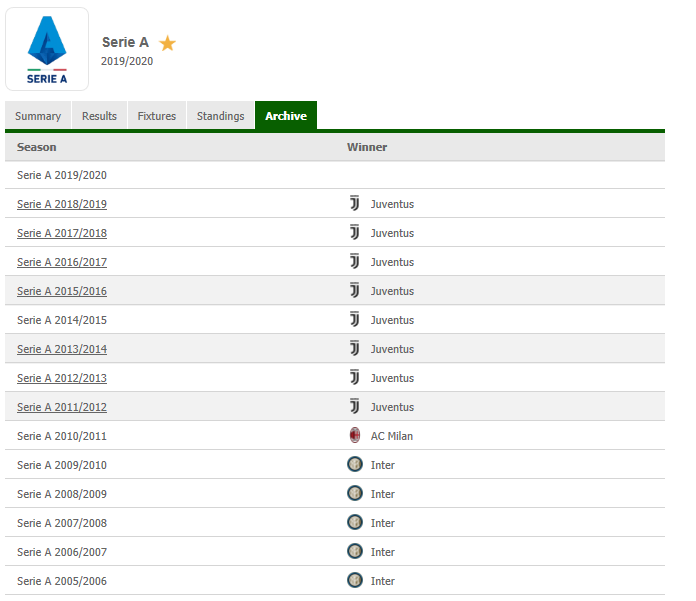Click Juventus name in 2013/2014 row
696x601 pixels.
click(392, 349)
